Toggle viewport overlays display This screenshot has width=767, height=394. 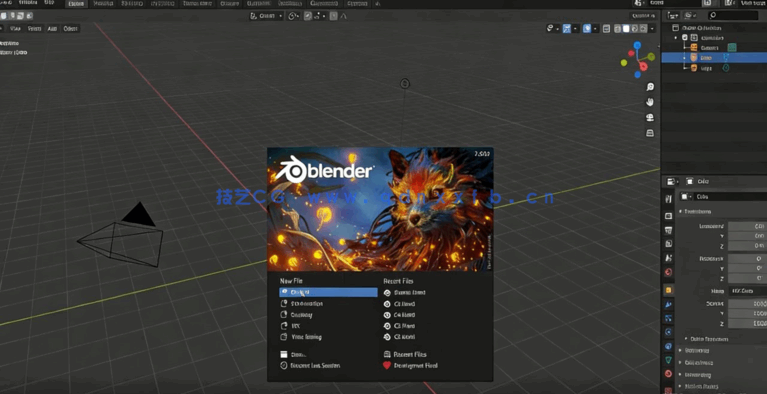[x=587, y=28]
